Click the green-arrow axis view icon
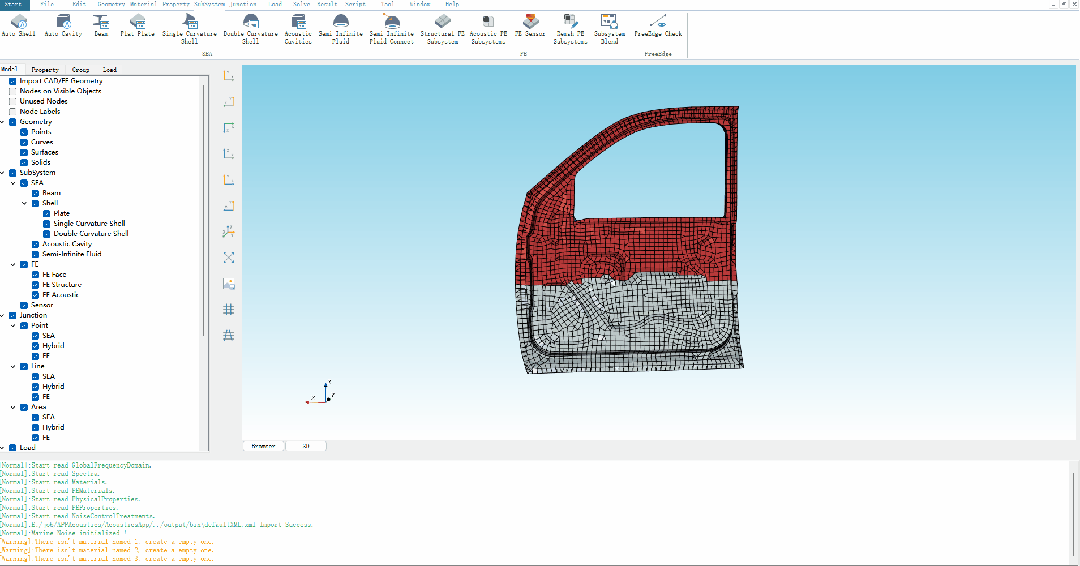 229,127
